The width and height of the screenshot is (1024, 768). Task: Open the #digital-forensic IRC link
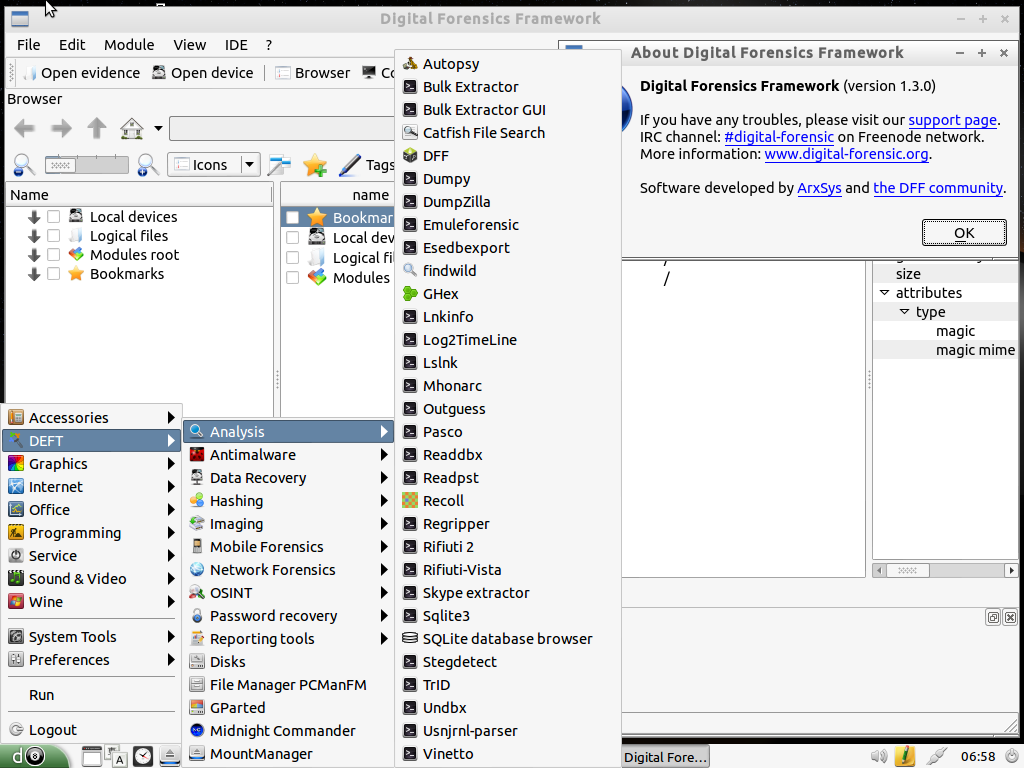778,137
